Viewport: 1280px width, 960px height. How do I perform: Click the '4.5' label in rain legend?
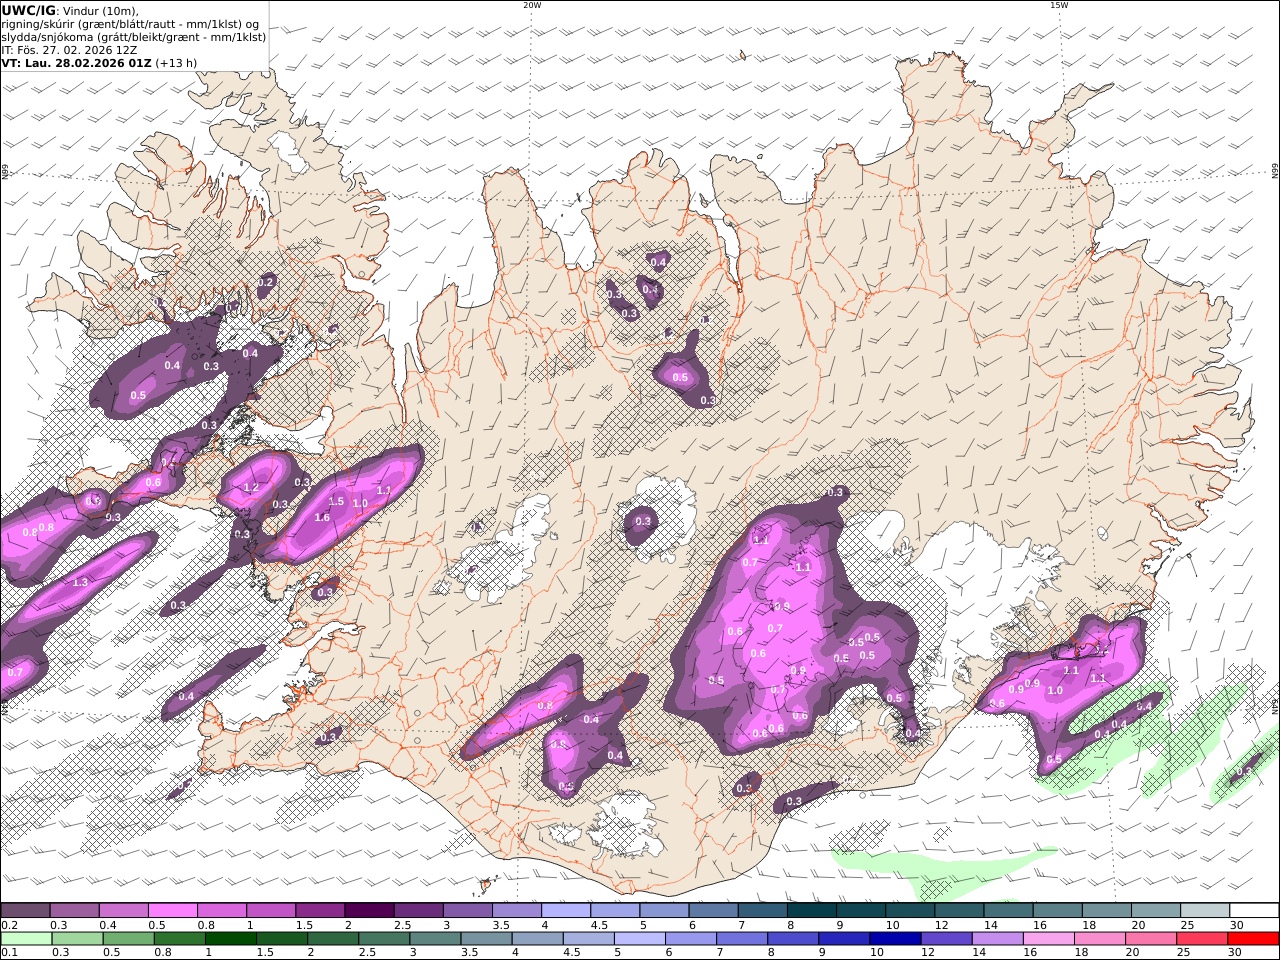tap(571, 953)
